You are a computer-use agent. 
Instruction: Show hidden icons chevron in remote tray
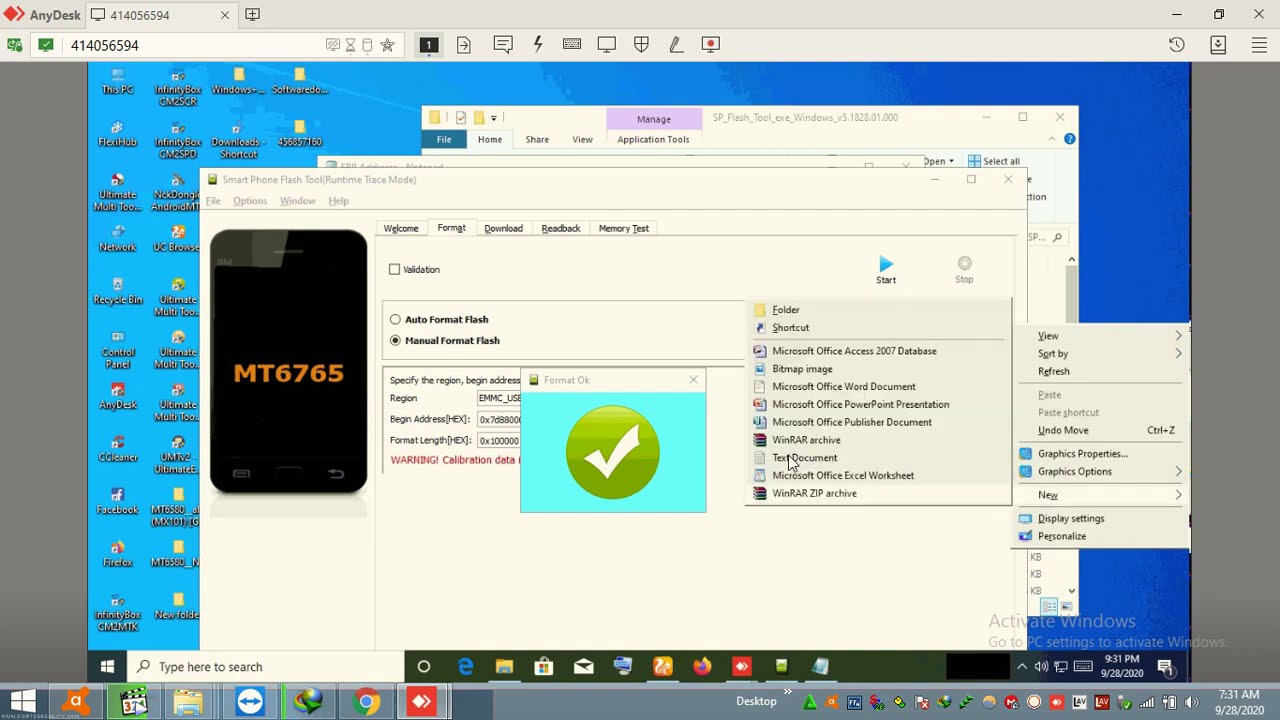[x=1022, y=667]
